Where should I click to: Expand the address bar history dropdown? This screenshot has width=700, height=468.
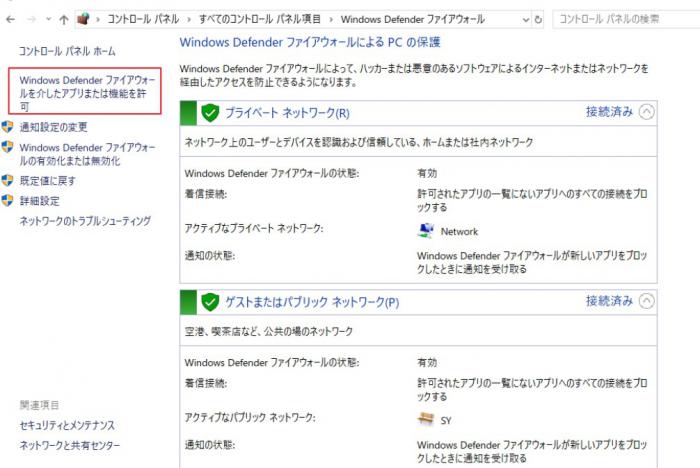(526, 20)
